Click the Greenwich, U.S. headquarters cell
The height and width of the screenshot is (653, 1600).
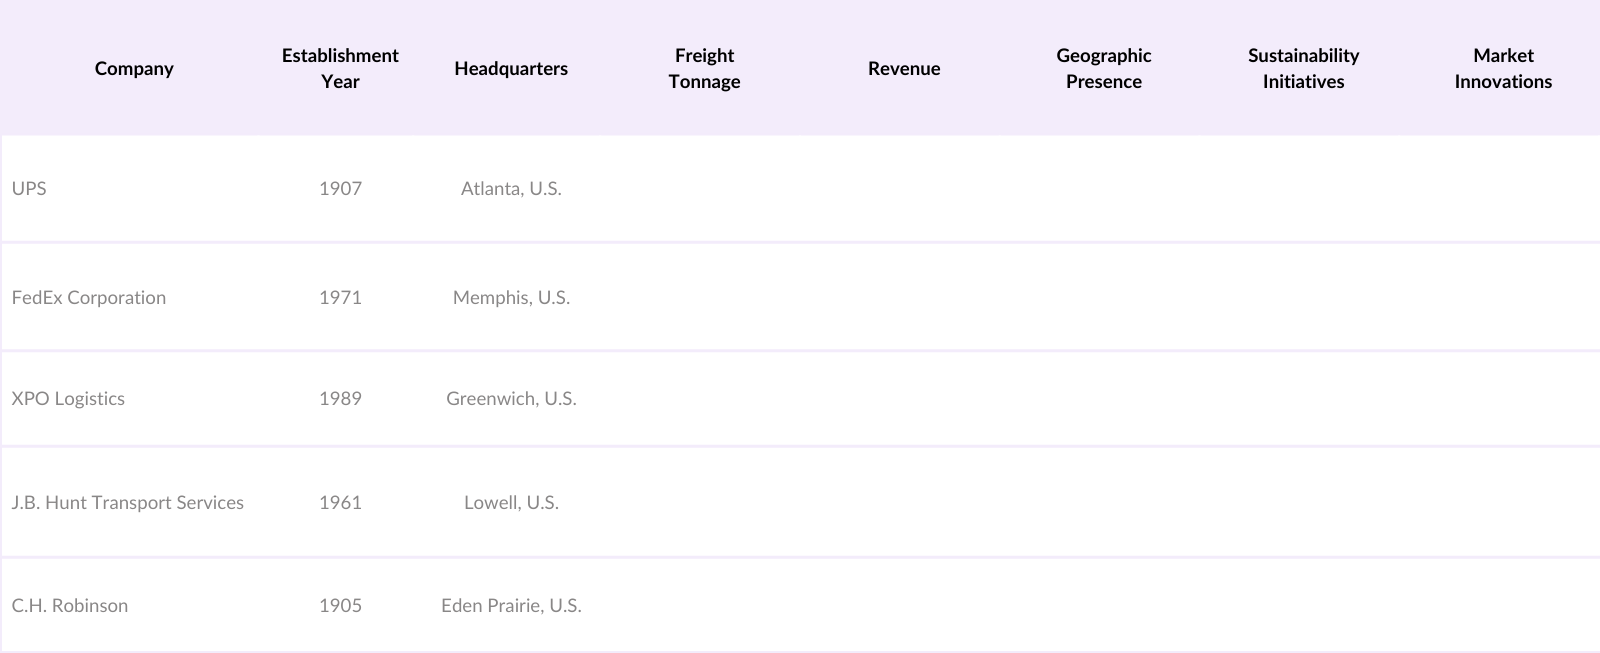click(x=511, y=398)
